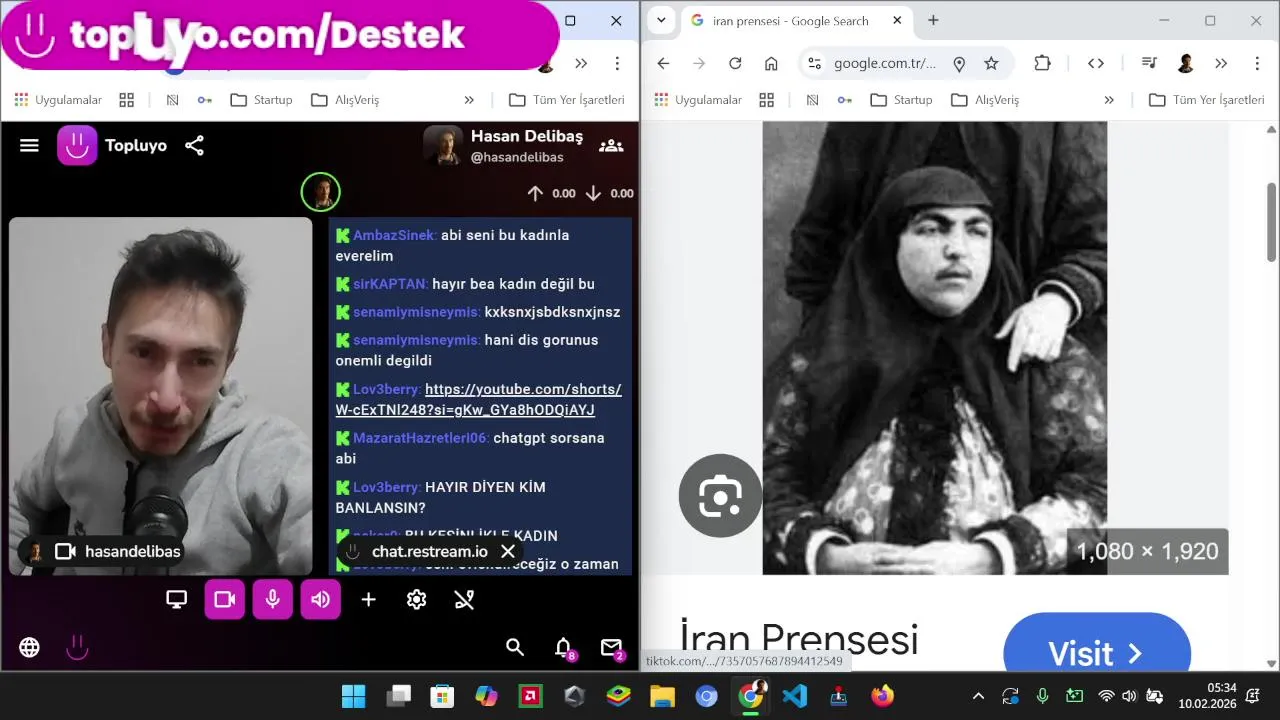Click the upload arrow showing 0.00
Viewport: 1280px width, 720px height.
coord(535,194)
